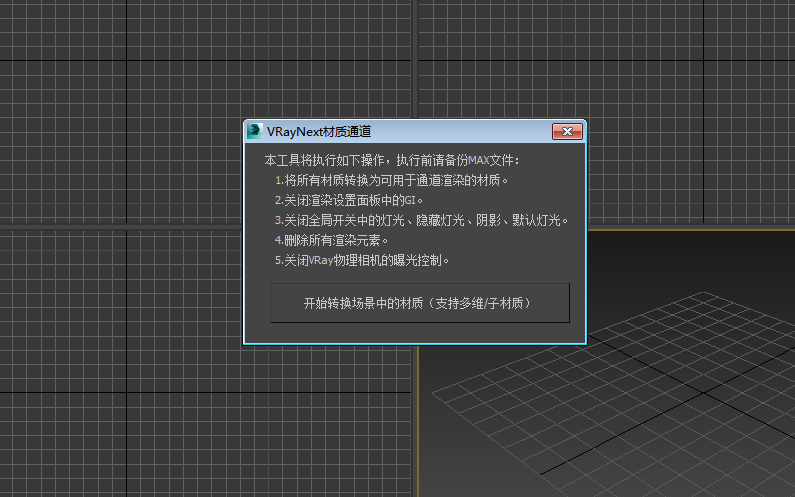Screen dimensions: 795x497
Task: Click the line 3.关闭全局开关中的灯光、隐藏灯光
Action: point(421,220)
